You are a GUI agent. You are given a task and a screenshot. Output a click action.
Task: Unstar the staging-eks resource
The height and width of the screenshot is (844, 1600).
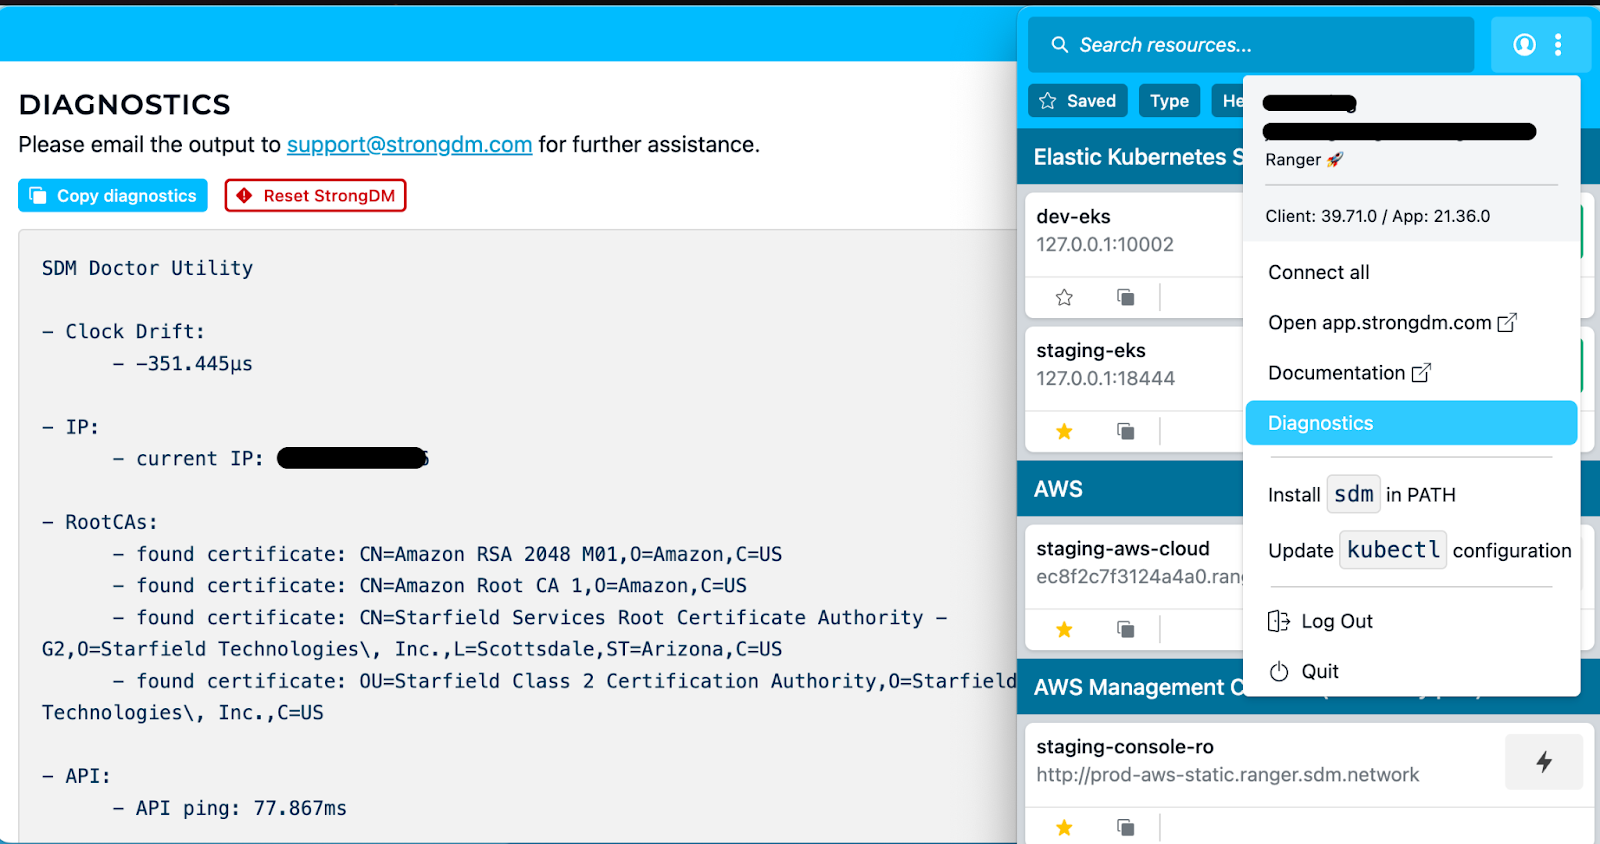click(x=1064, y=431)
